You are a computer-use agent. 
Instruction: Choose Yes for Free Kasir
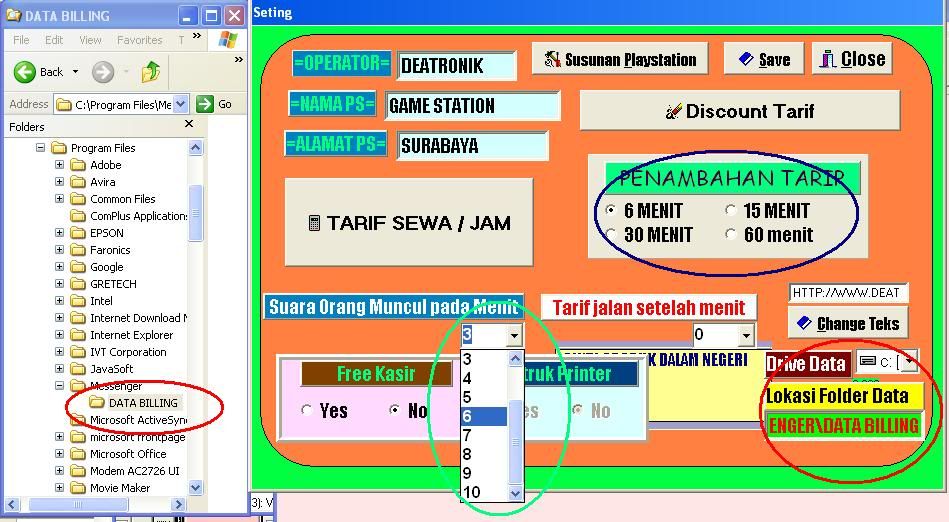[x=307, y=411]
